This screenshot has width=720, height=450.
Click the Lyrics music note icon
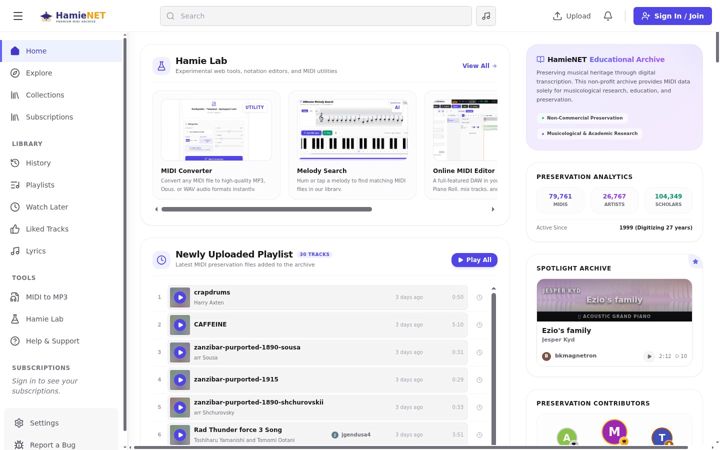[x=15, y=251]
